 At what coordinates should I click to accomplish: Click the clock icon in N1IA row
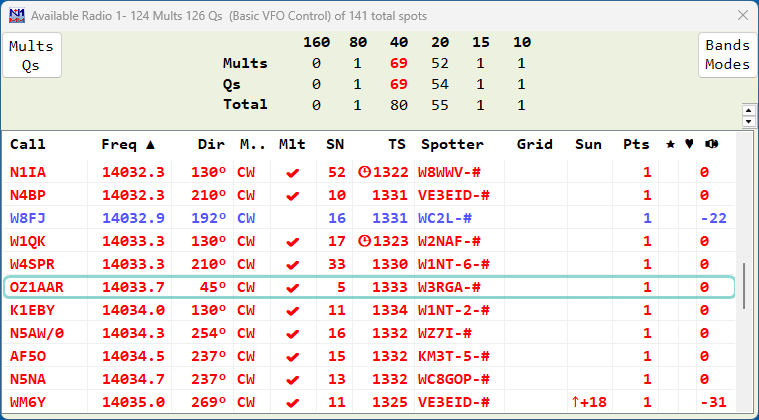pos(364,172)
